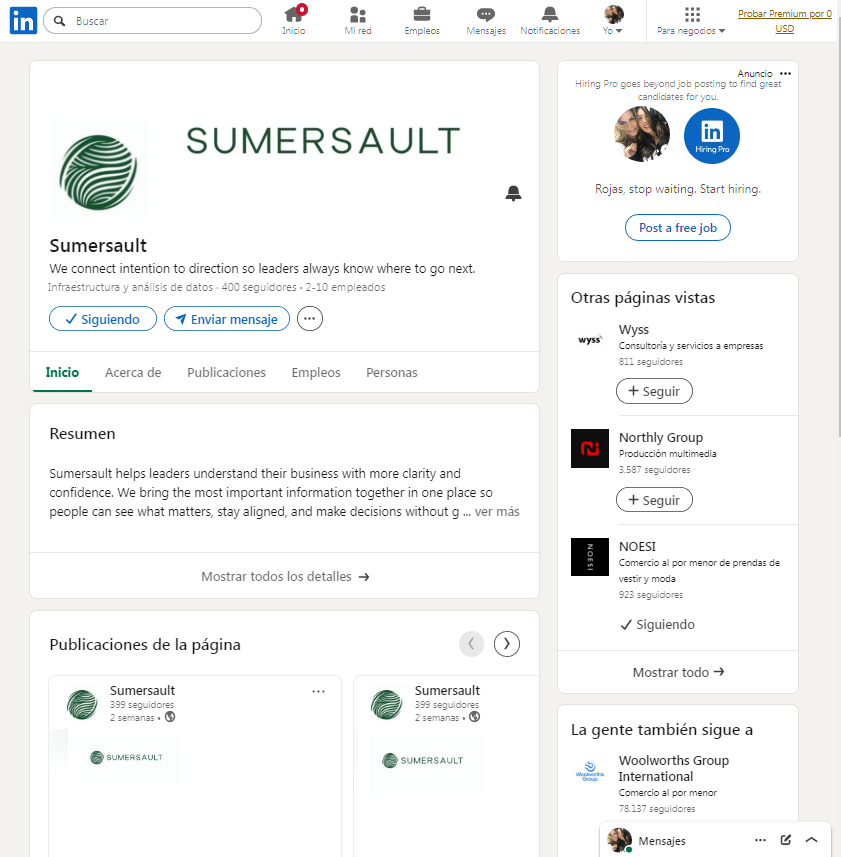Viewport: 841px width, 857px height.
Task: Toggle Siguiendo for NOESI
Action: point(657,624)
